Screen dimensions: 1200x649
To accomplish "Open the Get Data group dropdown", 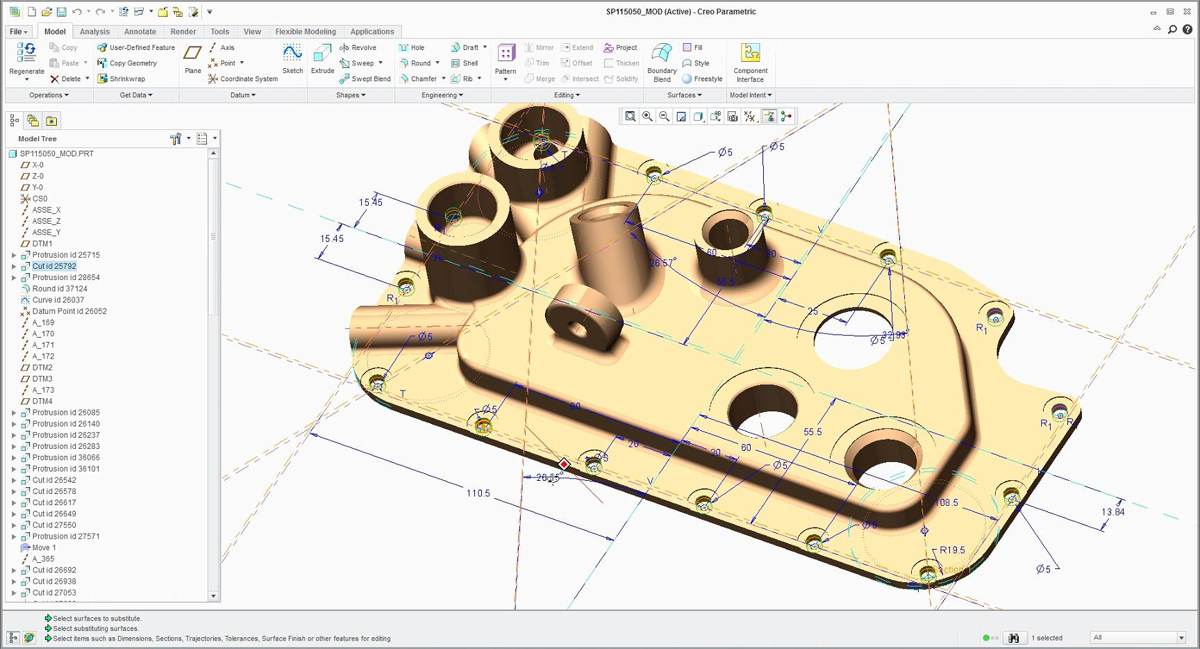I will (135, 95).
